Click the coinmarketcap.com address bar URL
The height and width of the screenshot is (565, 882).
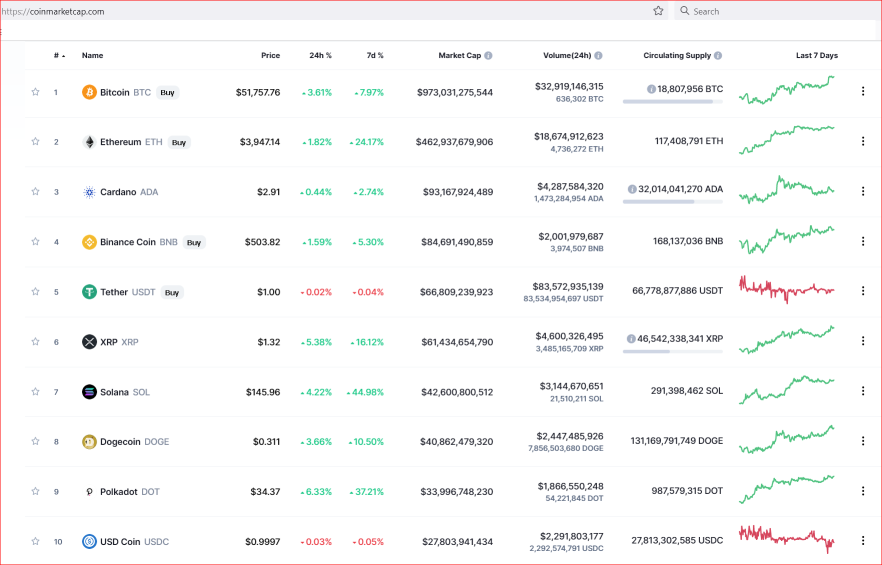pos(52,11)
